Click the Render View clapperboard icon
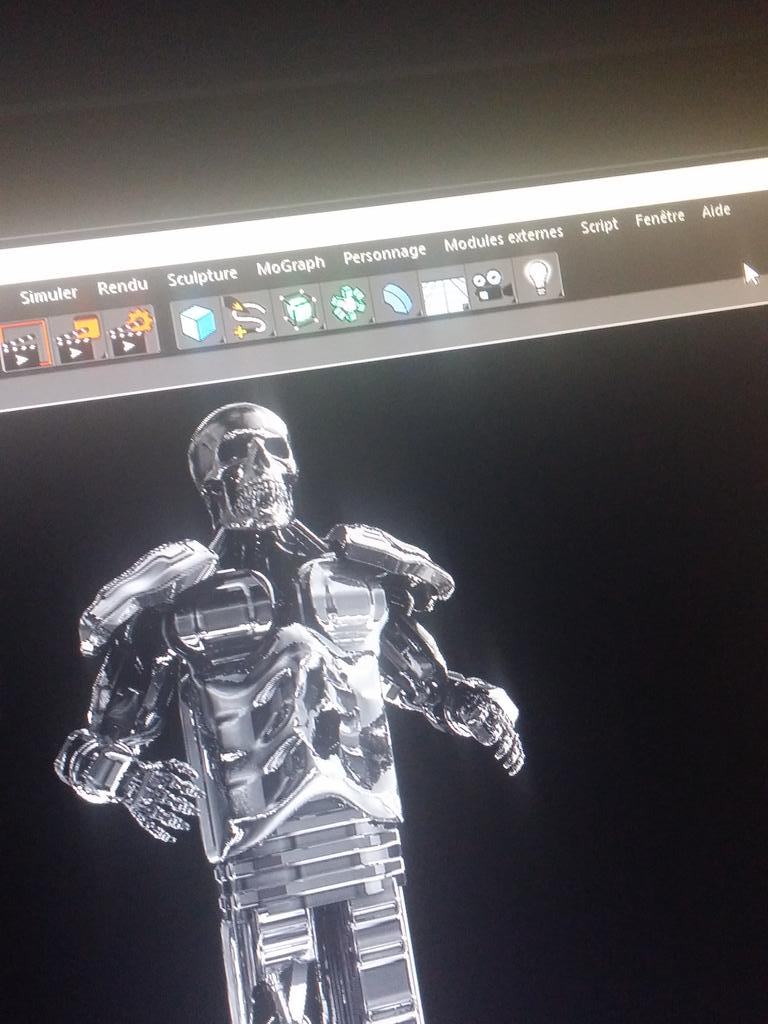This screenshot has height=1024, width=768. [x=24, y=347]
